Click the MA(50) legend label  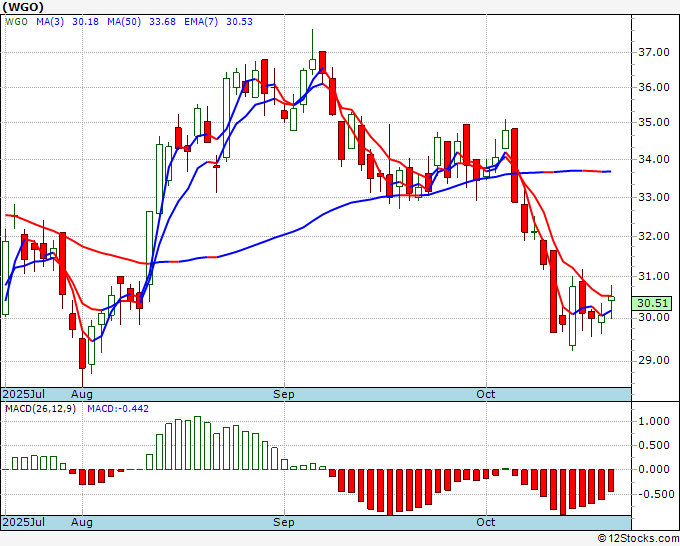pyautogui.click(x=124, y=22)
